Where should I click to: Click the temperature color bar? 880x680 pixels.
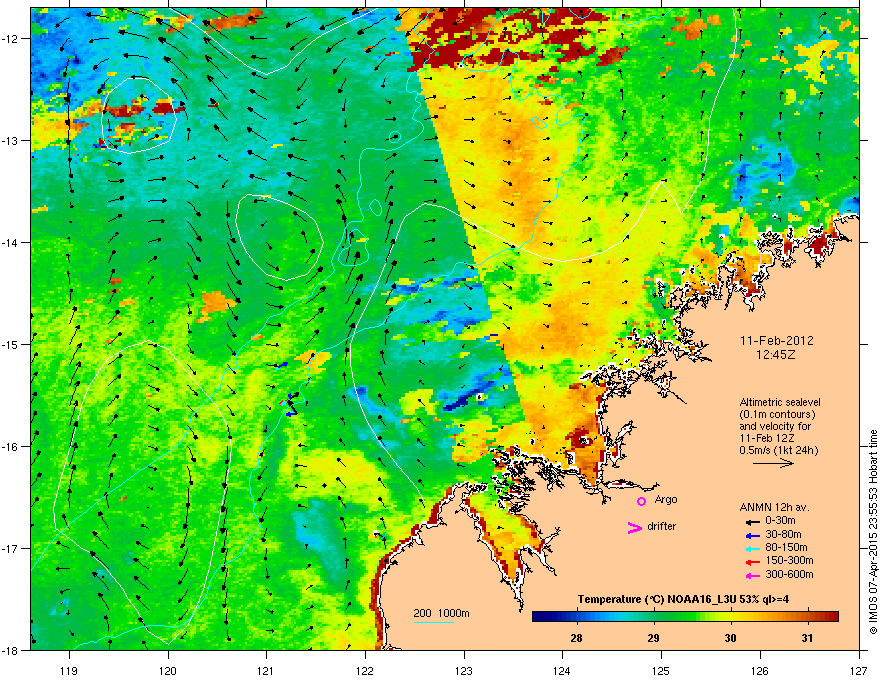pos(685,617)
